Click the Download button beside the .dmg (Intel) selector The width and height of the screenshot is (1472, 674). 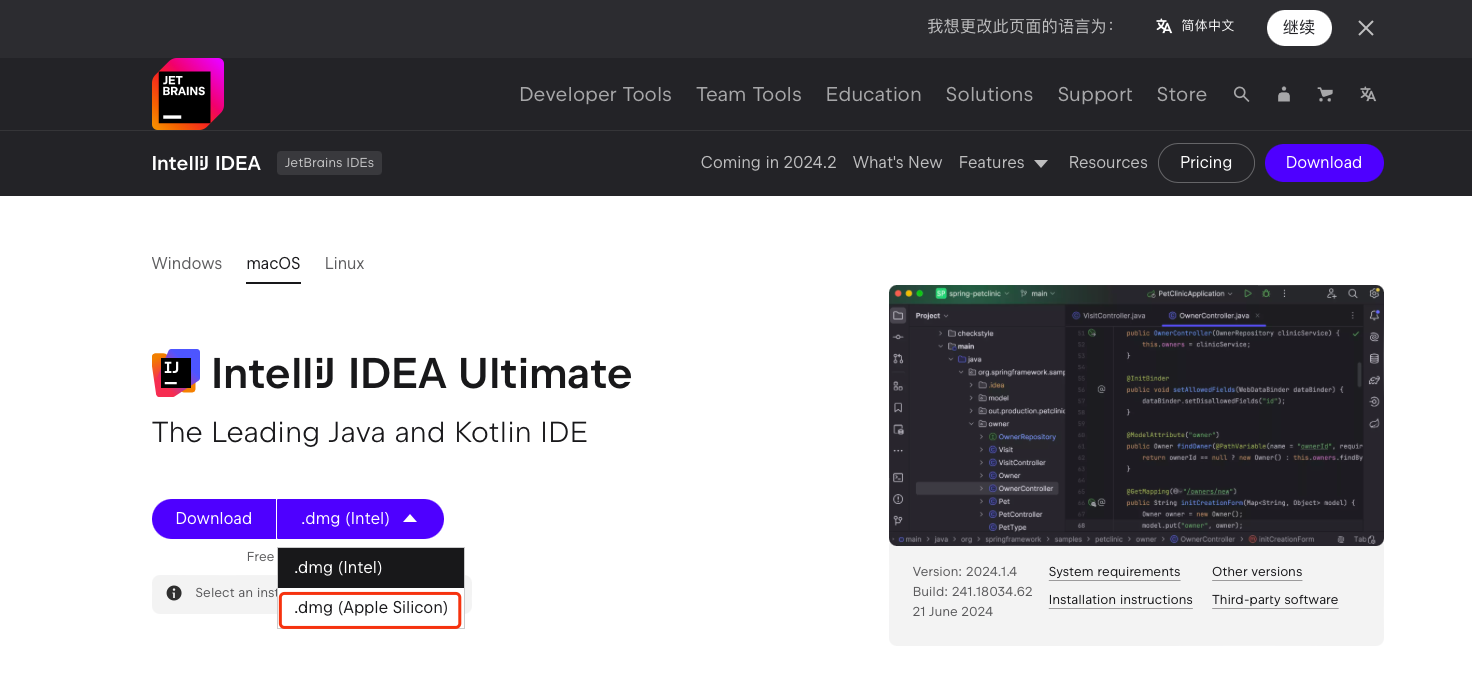click(x=214, y=519)
